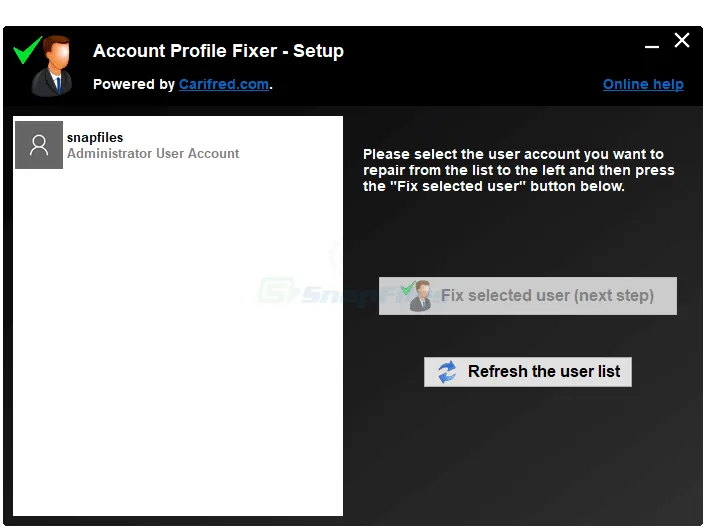Click blank area below the Refresh button
Screen dimensions: 706x529
click(x=527, y=450)
